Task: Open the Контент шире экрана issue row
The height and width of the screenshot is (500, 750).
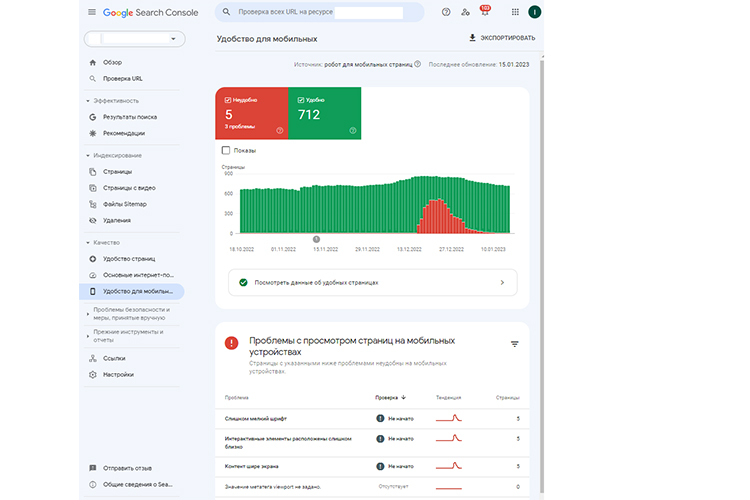Action: click(x=372, y=467)
